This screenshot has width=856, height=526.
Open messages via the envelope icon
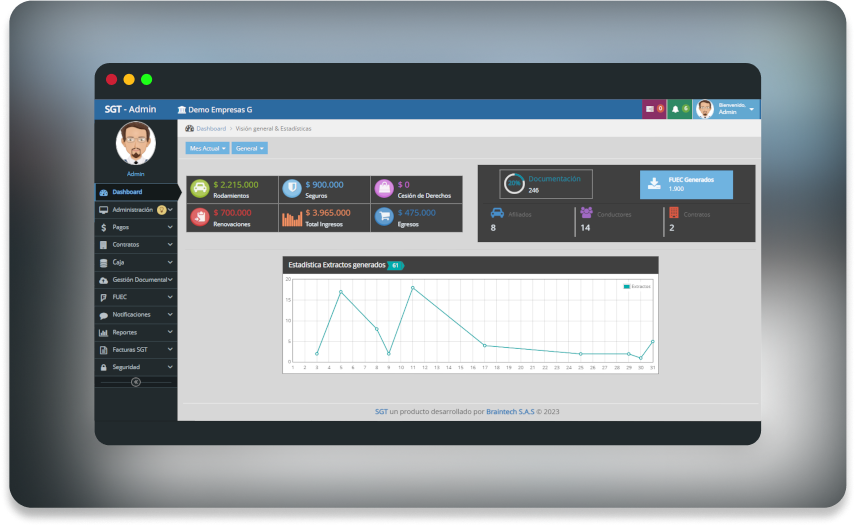click(653, 108)
